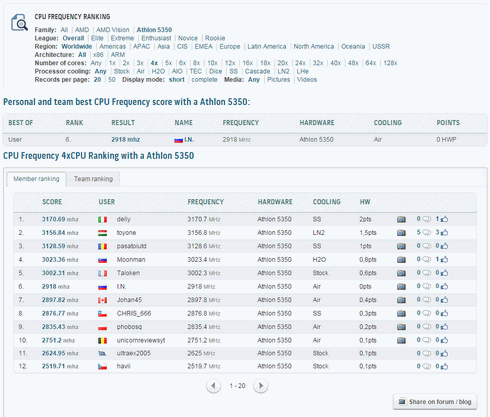This screenshot has height=417, width=490.
Task: Like ultraex2005's score with the thumbs-up icon
Action: click(444, 353)
